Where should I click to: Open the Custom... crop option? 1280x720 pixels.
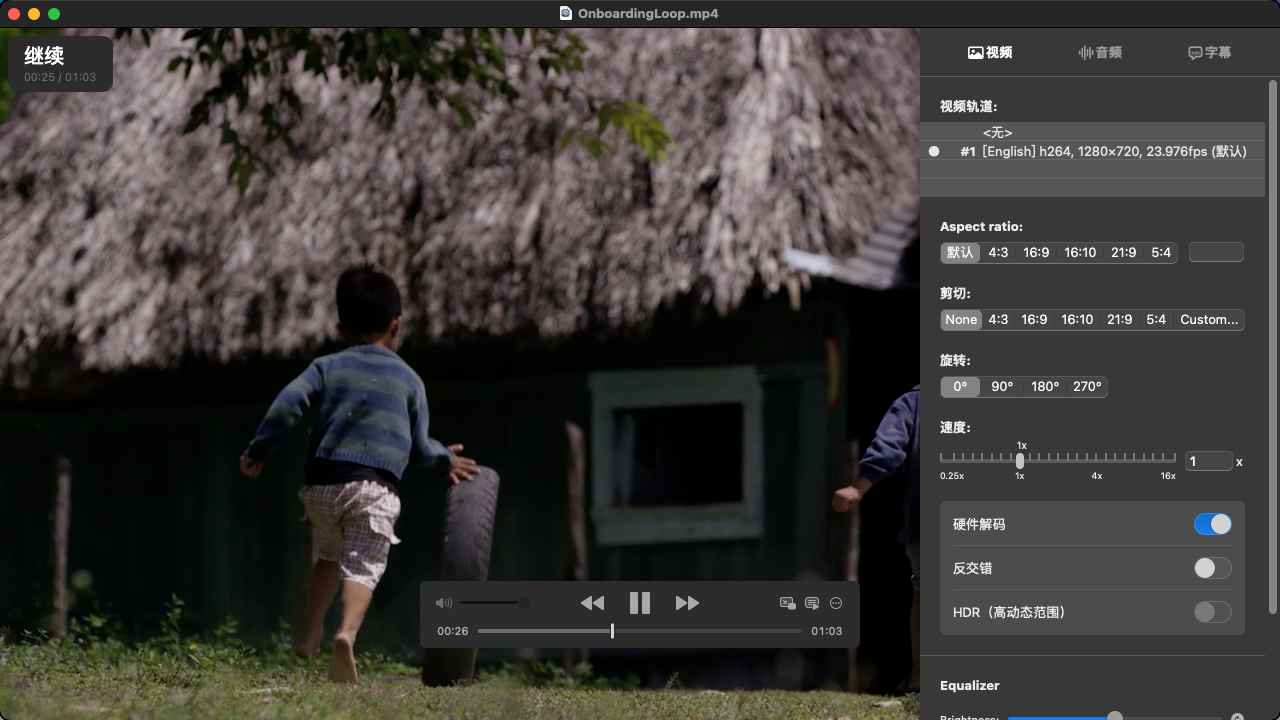click(x=1209, y=319)
